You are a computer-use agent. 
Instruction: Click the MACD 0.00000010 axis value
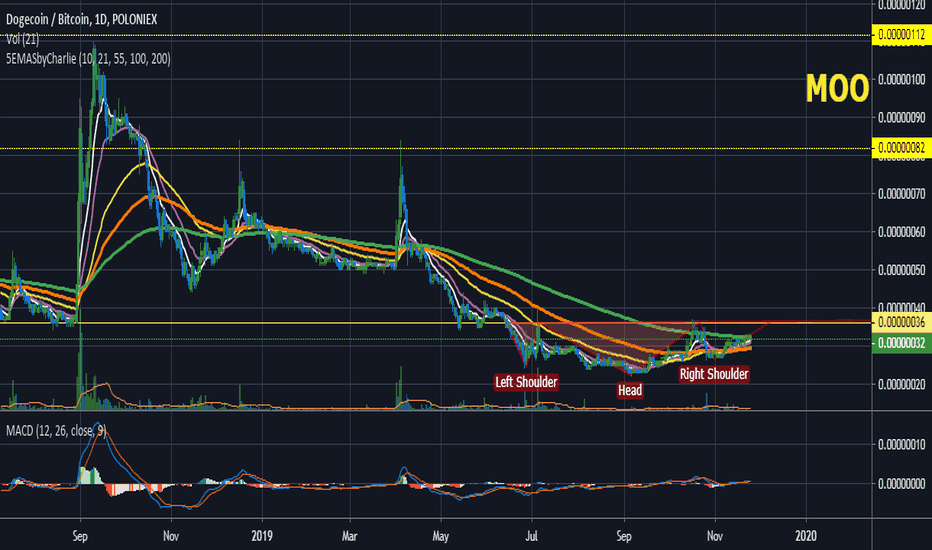pos(902,445)
